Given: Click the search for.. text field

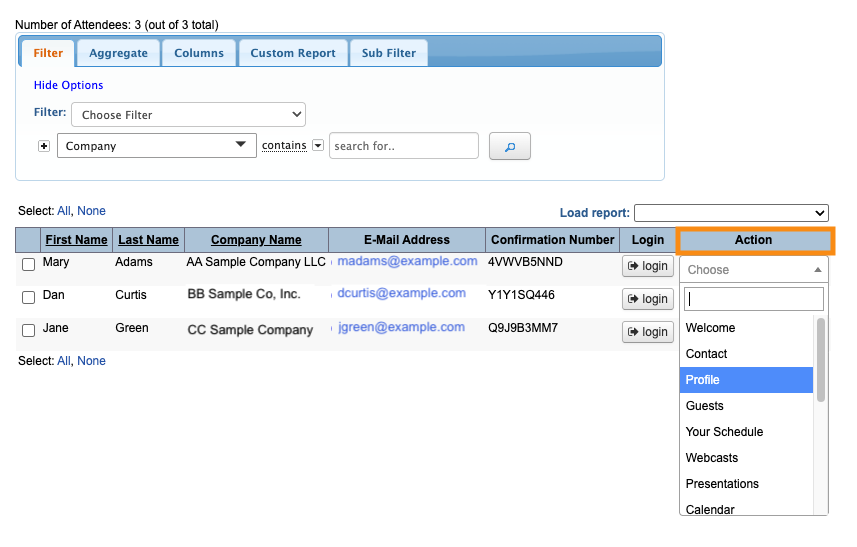Looking at the screenshot, I should tap(403, 146).
